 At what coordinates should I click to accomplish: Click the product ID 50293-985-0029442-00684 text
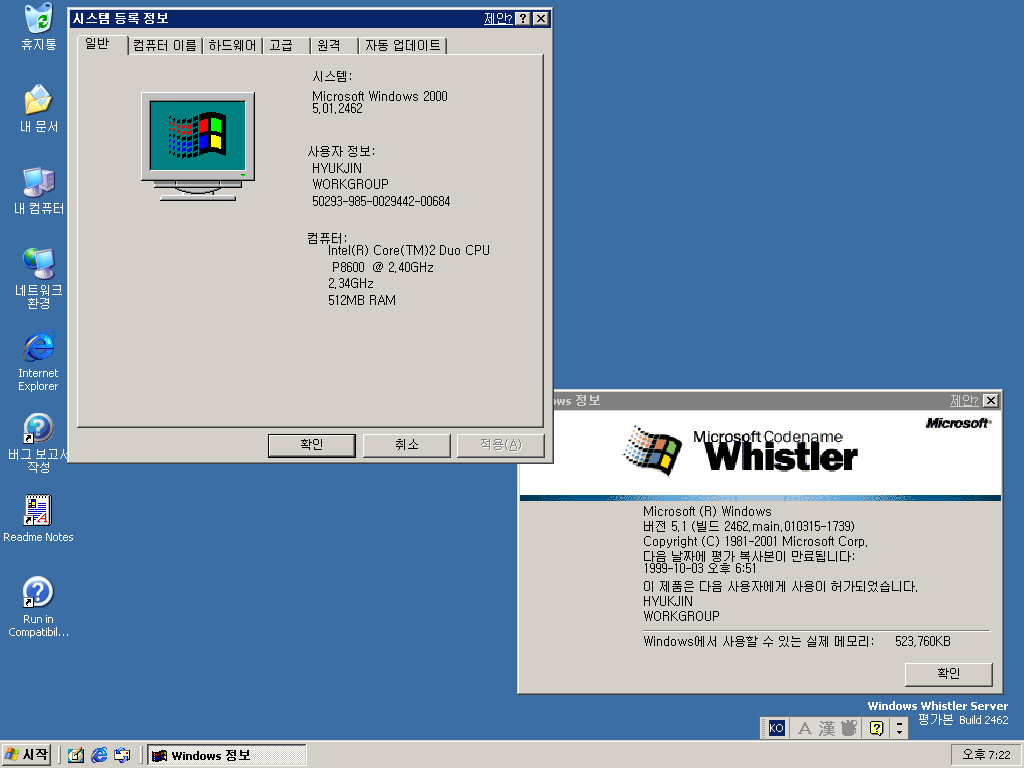[381, 201]
